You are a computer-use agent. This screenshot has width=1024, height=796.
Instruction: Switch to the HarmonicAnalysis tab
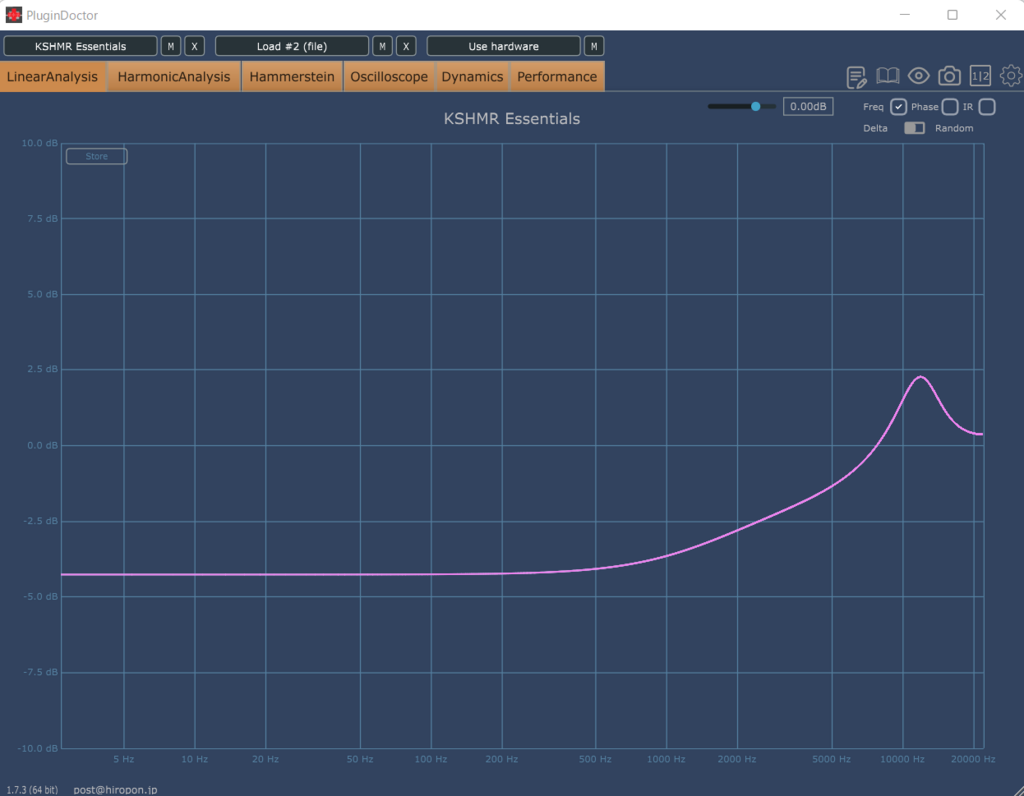[x=174, y=76]
